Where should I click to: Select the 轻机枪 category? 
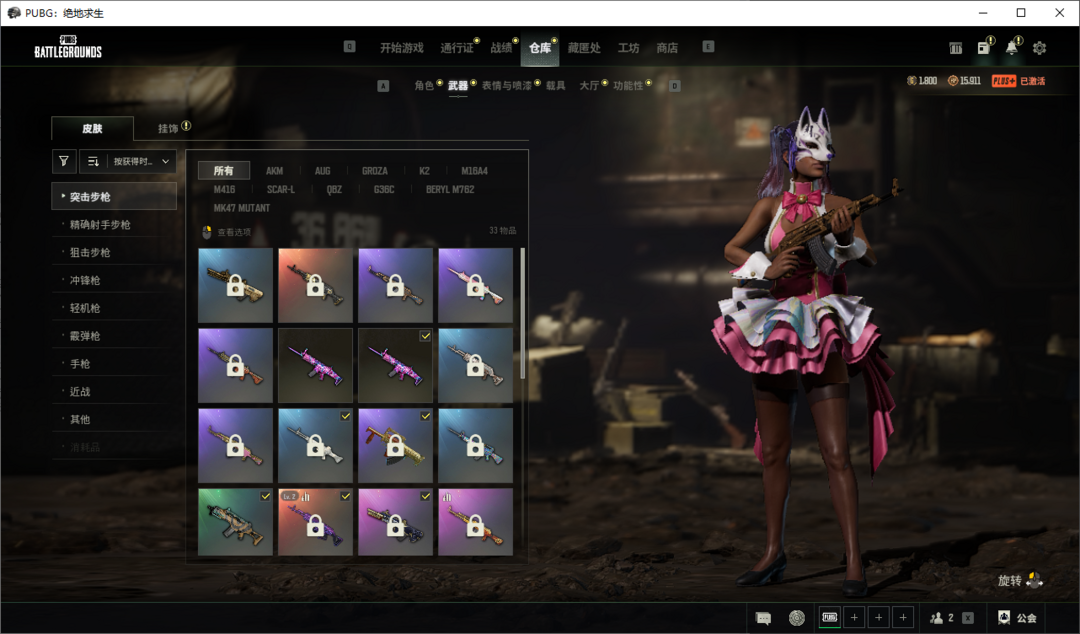click(x=114, y=308)
